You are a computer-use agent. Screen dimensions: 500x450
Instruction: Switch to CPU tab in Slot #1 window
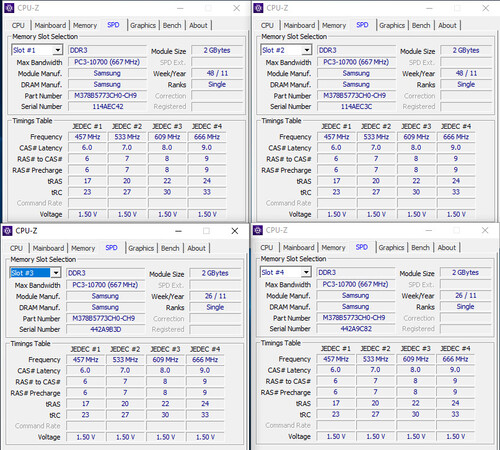(x=18, y=25)
